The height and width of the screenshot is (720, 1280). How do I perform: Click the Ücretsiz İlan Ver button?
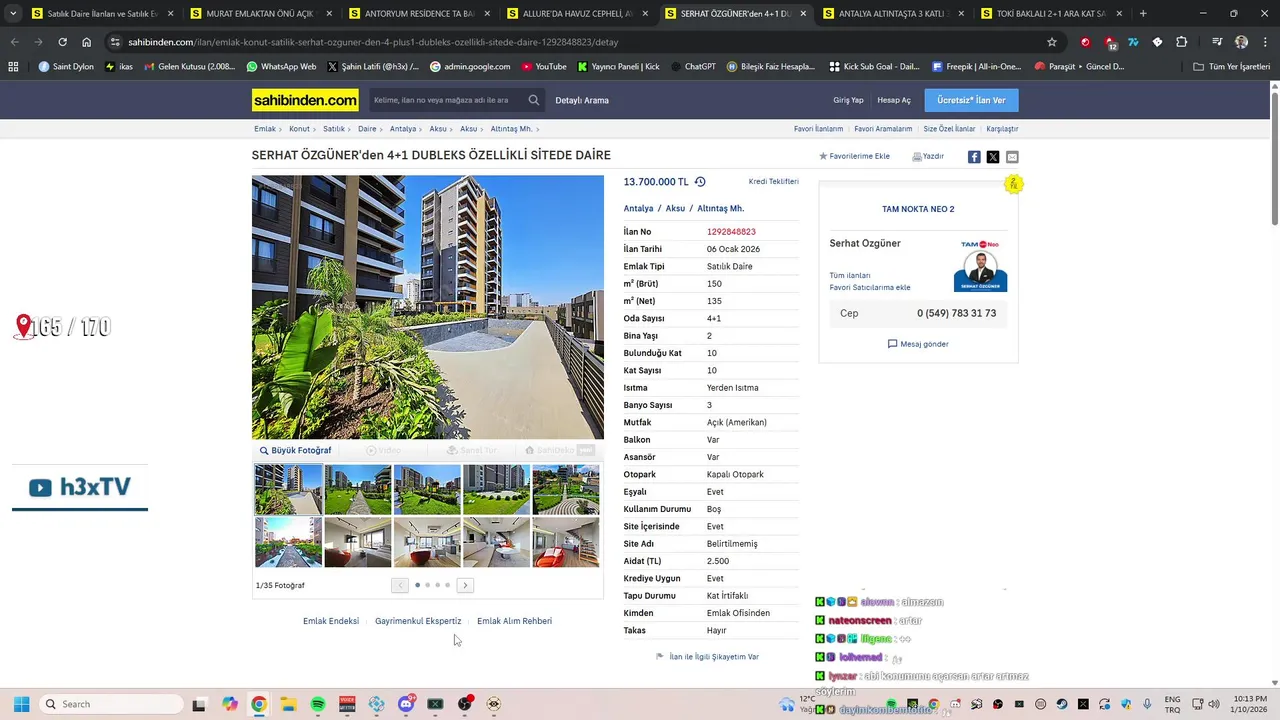point(971,100)
